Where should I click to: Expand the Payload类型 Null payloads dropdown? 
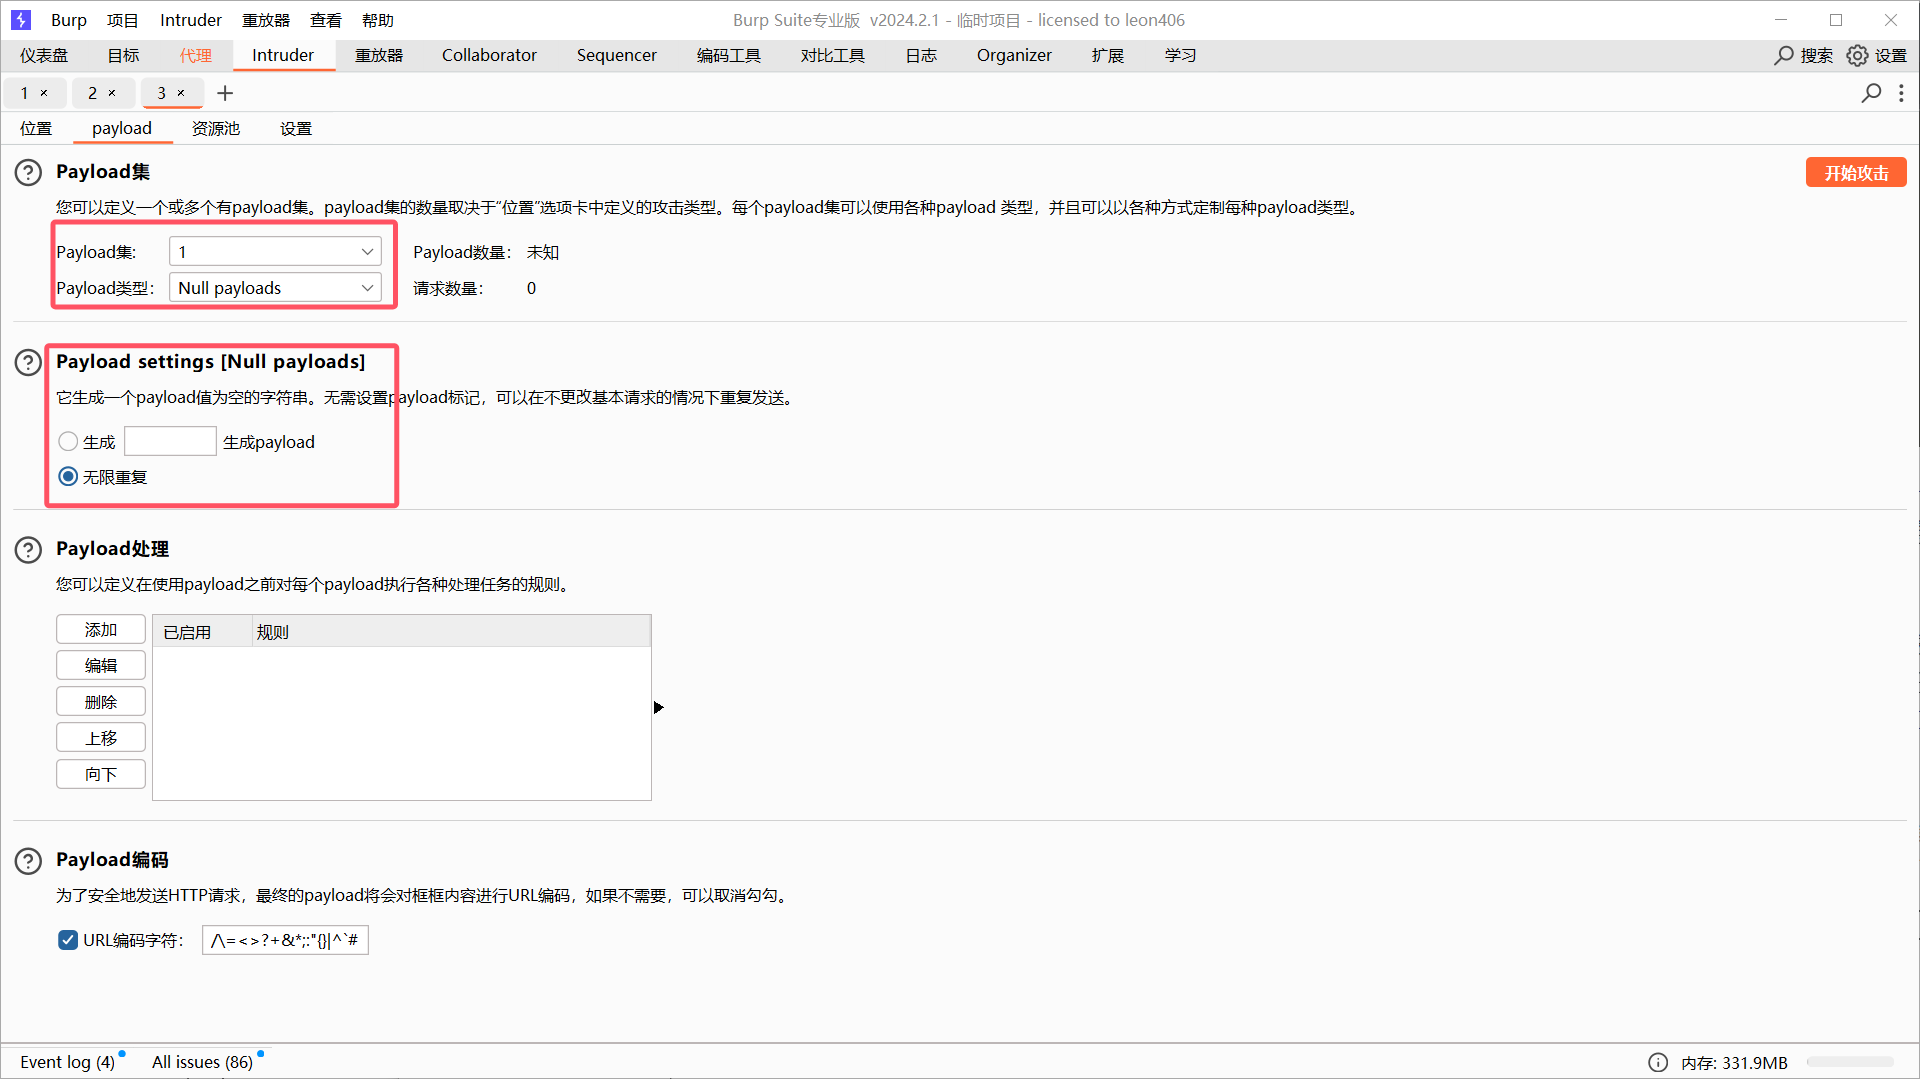(275, 288)
